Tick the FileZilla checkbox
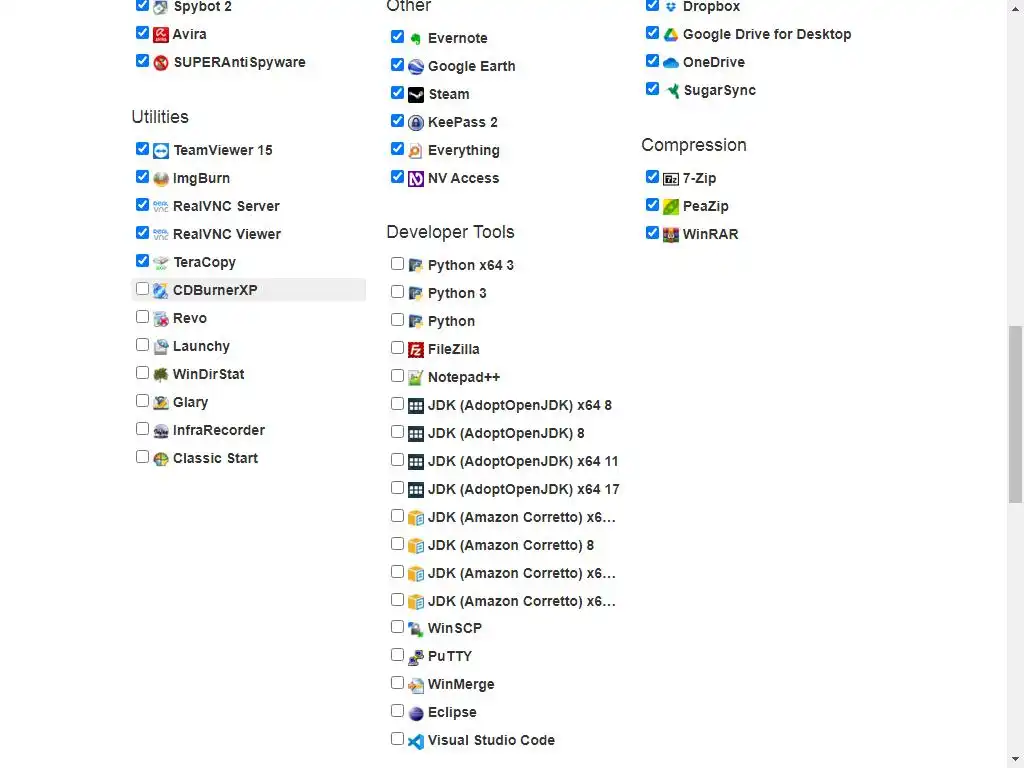This screenshot has width=1024, height=768. click(397, 348)
